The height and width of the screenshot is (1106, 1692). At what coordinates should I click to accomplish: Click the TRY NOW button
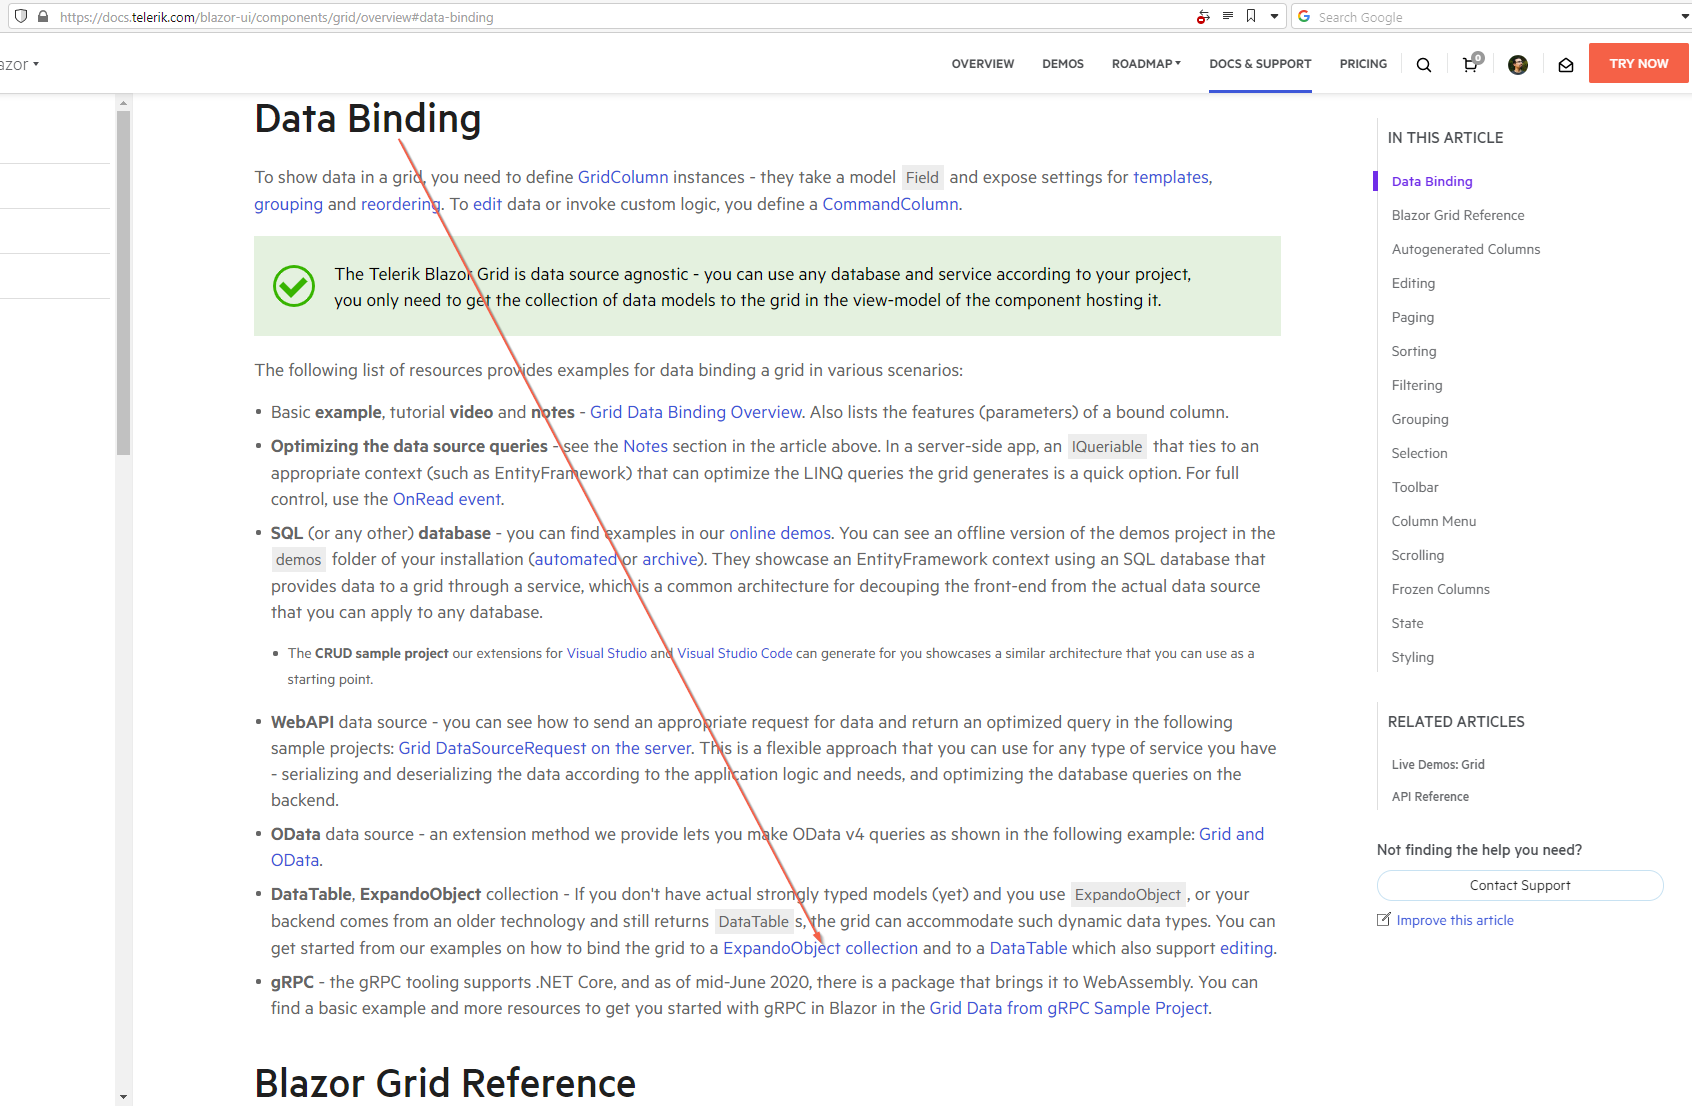click(1639, 63)
